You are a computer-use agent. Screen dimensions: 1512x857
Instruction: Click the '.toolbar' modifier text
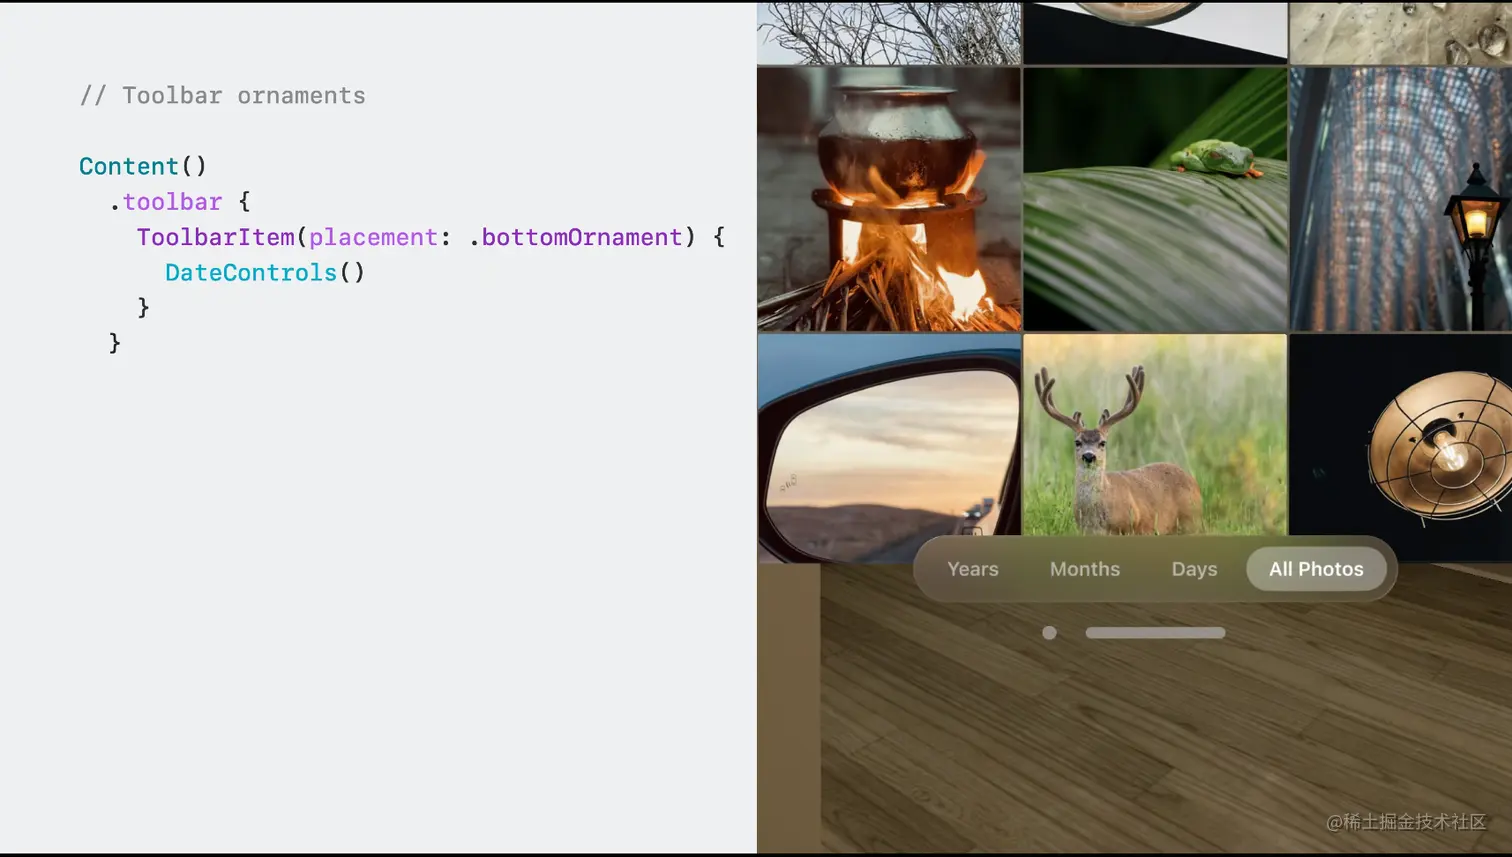[x=166, y=202]
